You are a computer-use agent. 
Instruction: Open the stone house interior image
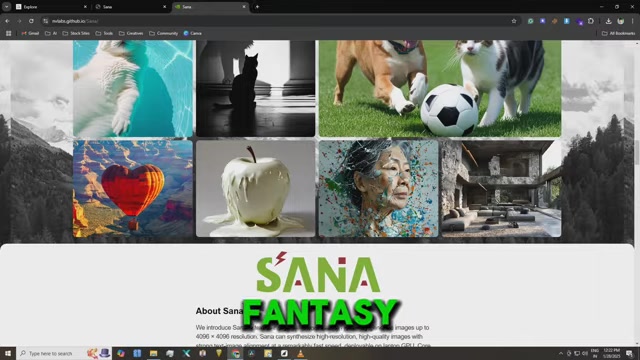[x=501, y=189]
